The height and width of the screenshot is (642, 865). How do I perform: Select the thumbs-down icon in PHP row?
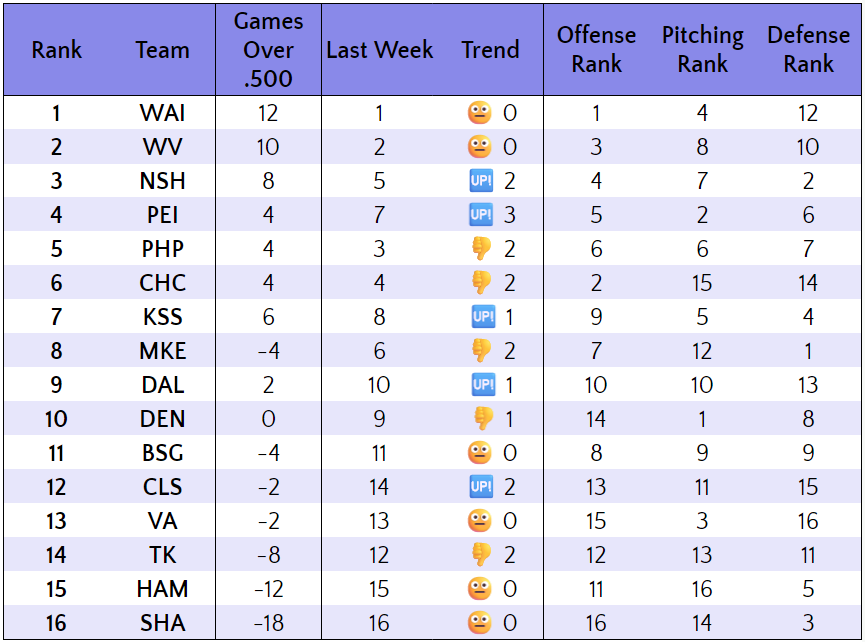pos(482,249)
